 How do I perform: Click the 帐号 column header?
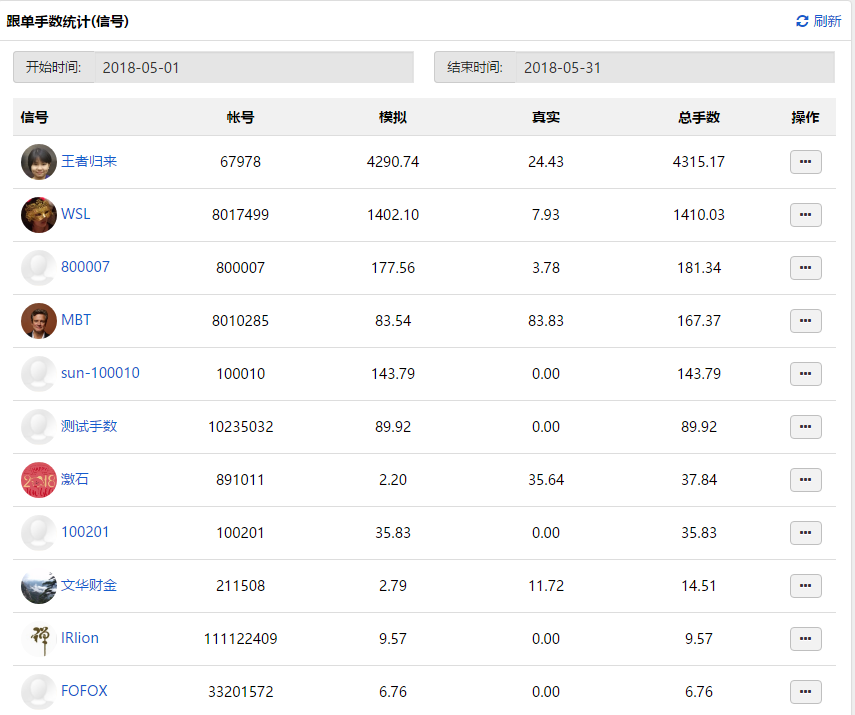click(240, 117)
